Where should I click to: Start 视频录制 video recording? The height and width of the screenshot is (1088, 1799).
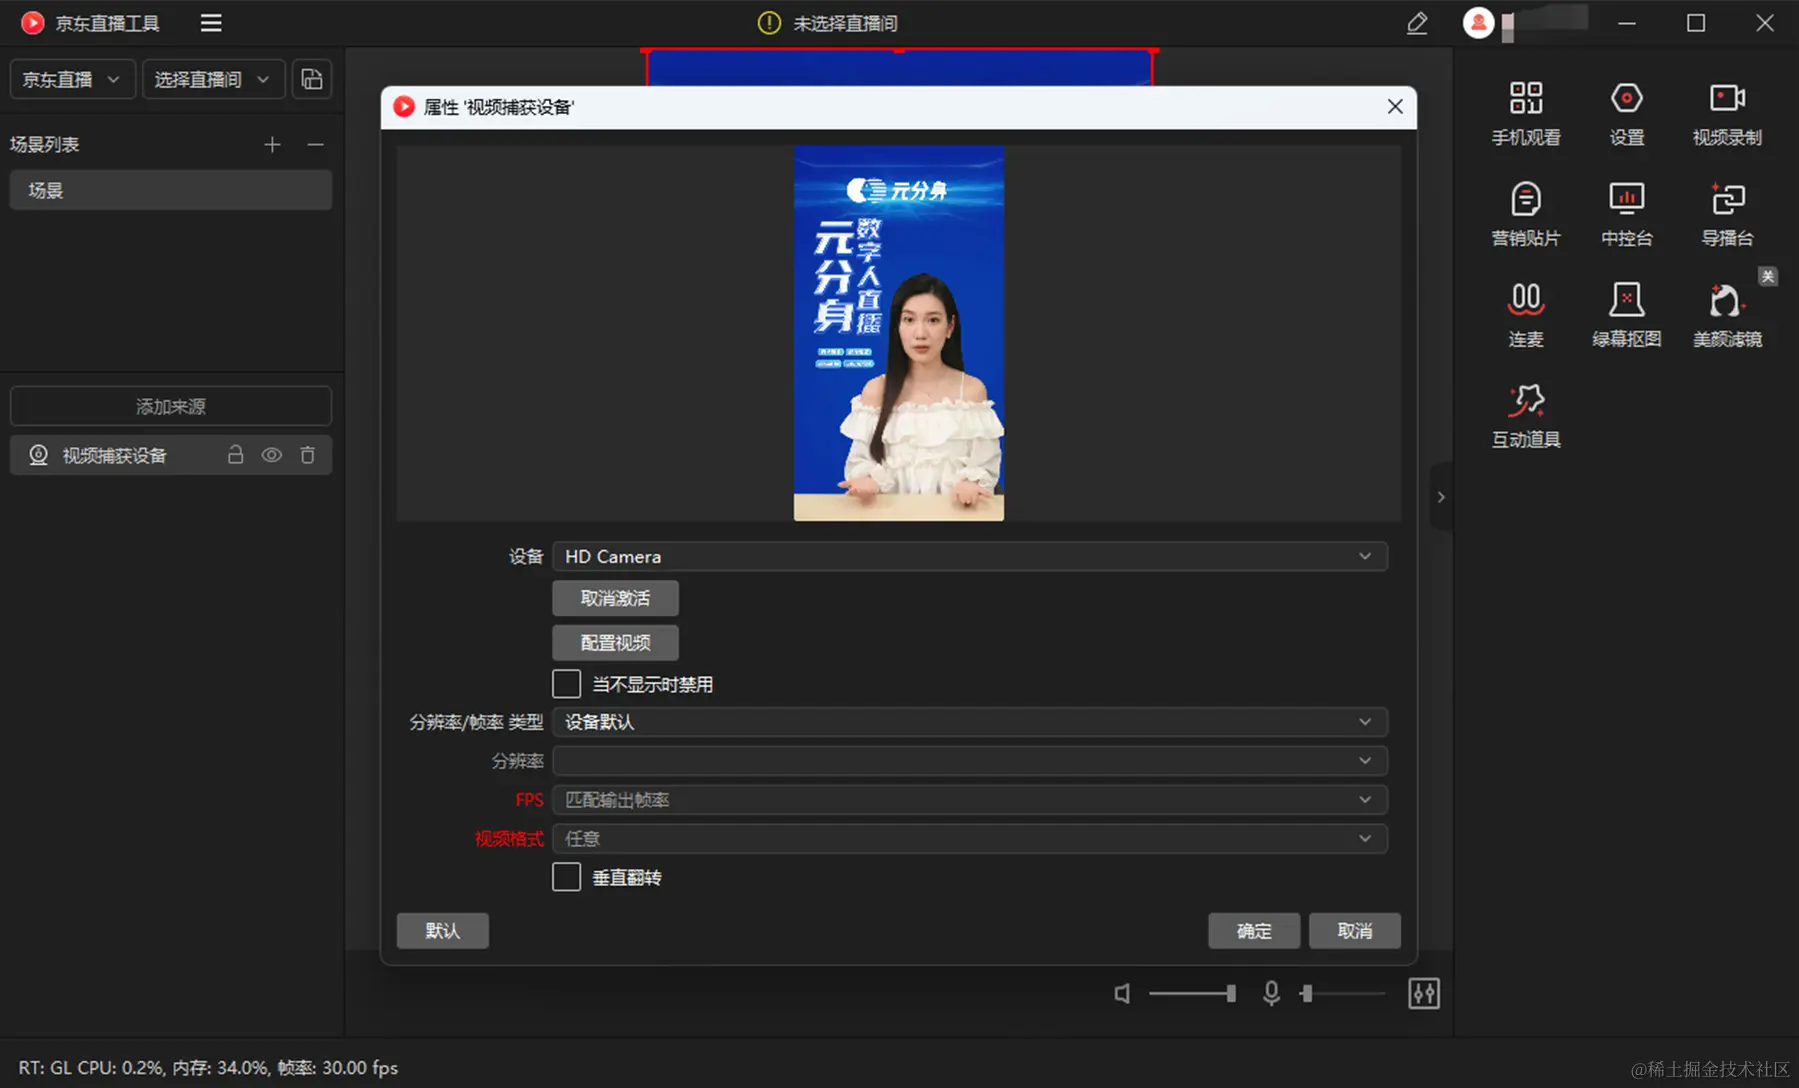(x=1727, y=114)
